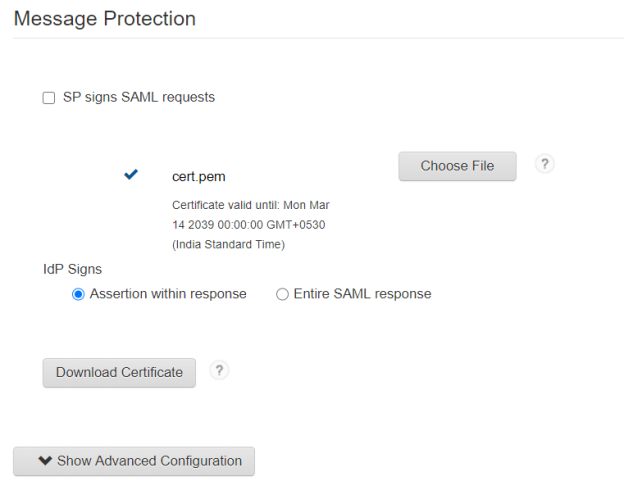Click the 'Entire SAML response' label text
This screenshot has width=624, height=486.
coord(362,294)
